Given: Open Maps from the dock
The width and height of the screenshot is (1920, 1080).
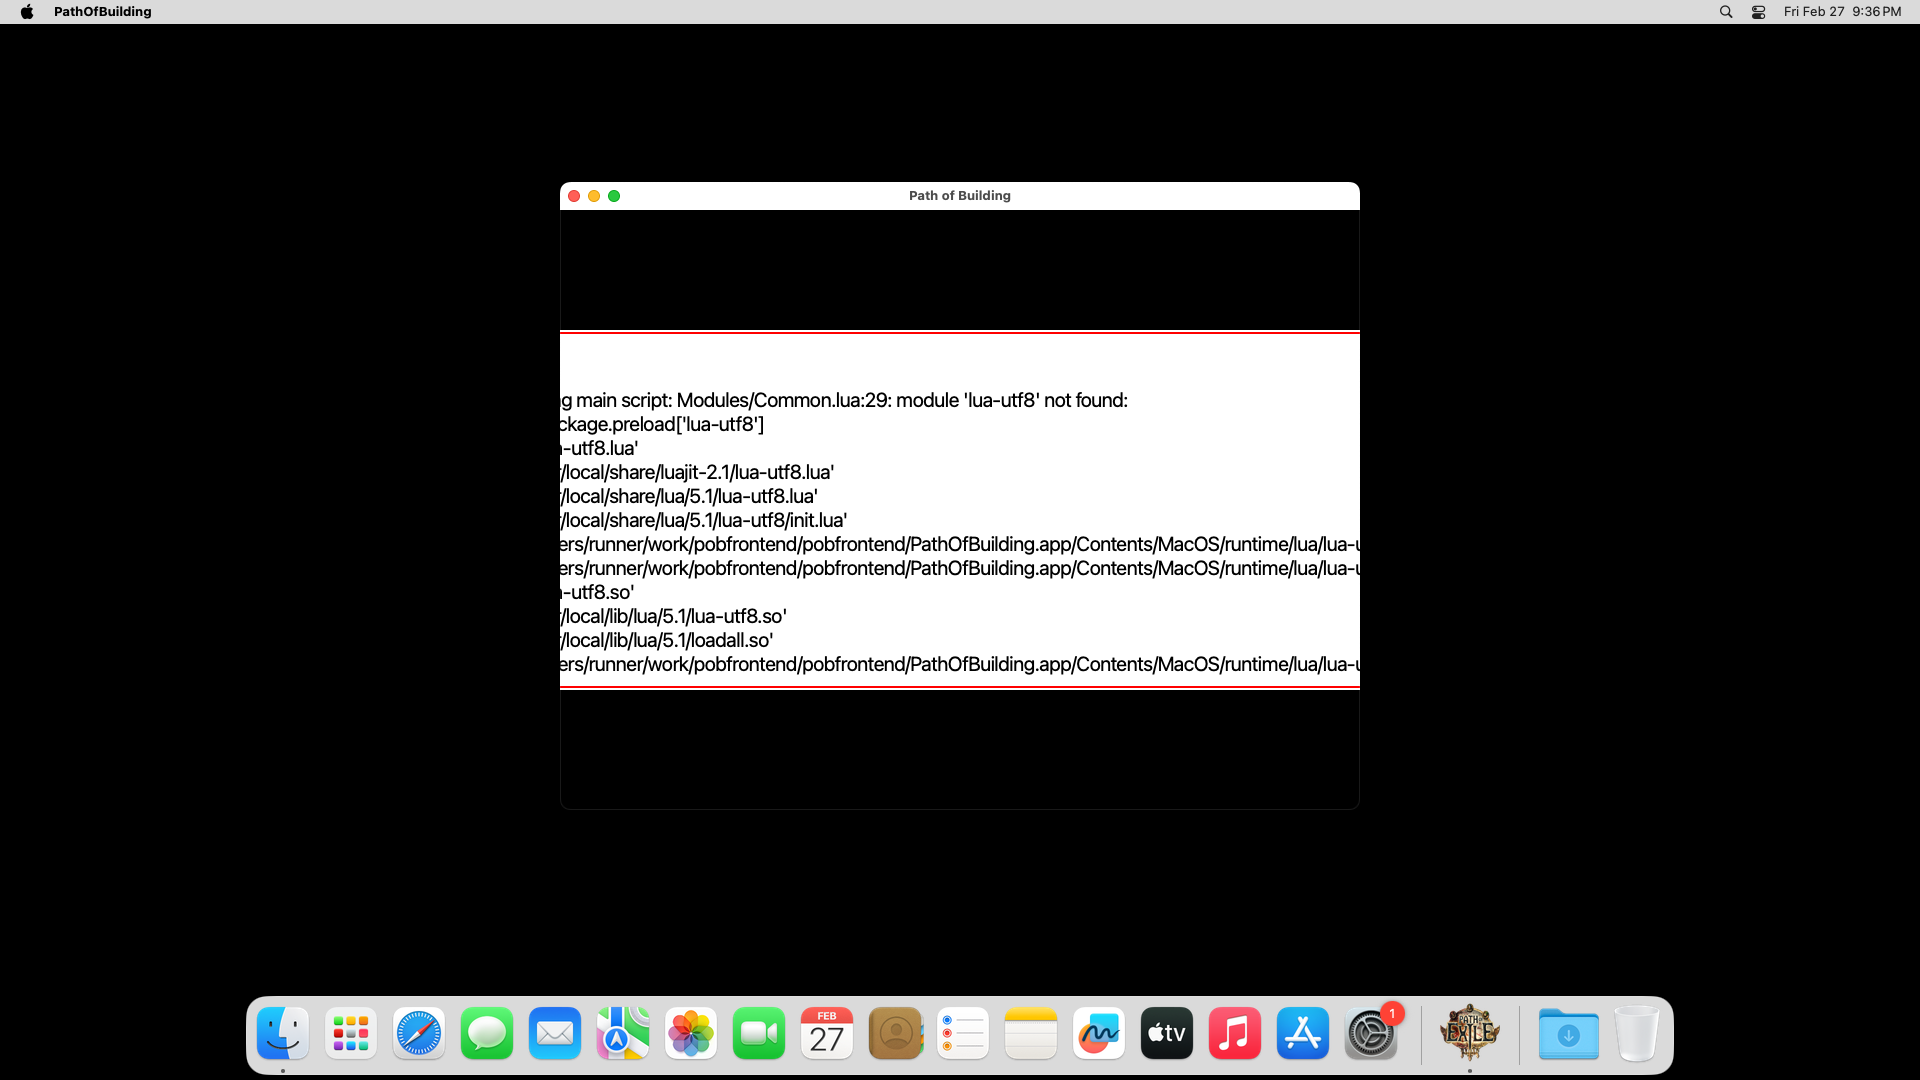Looking at the screenshot, I should pos(623,1033).
